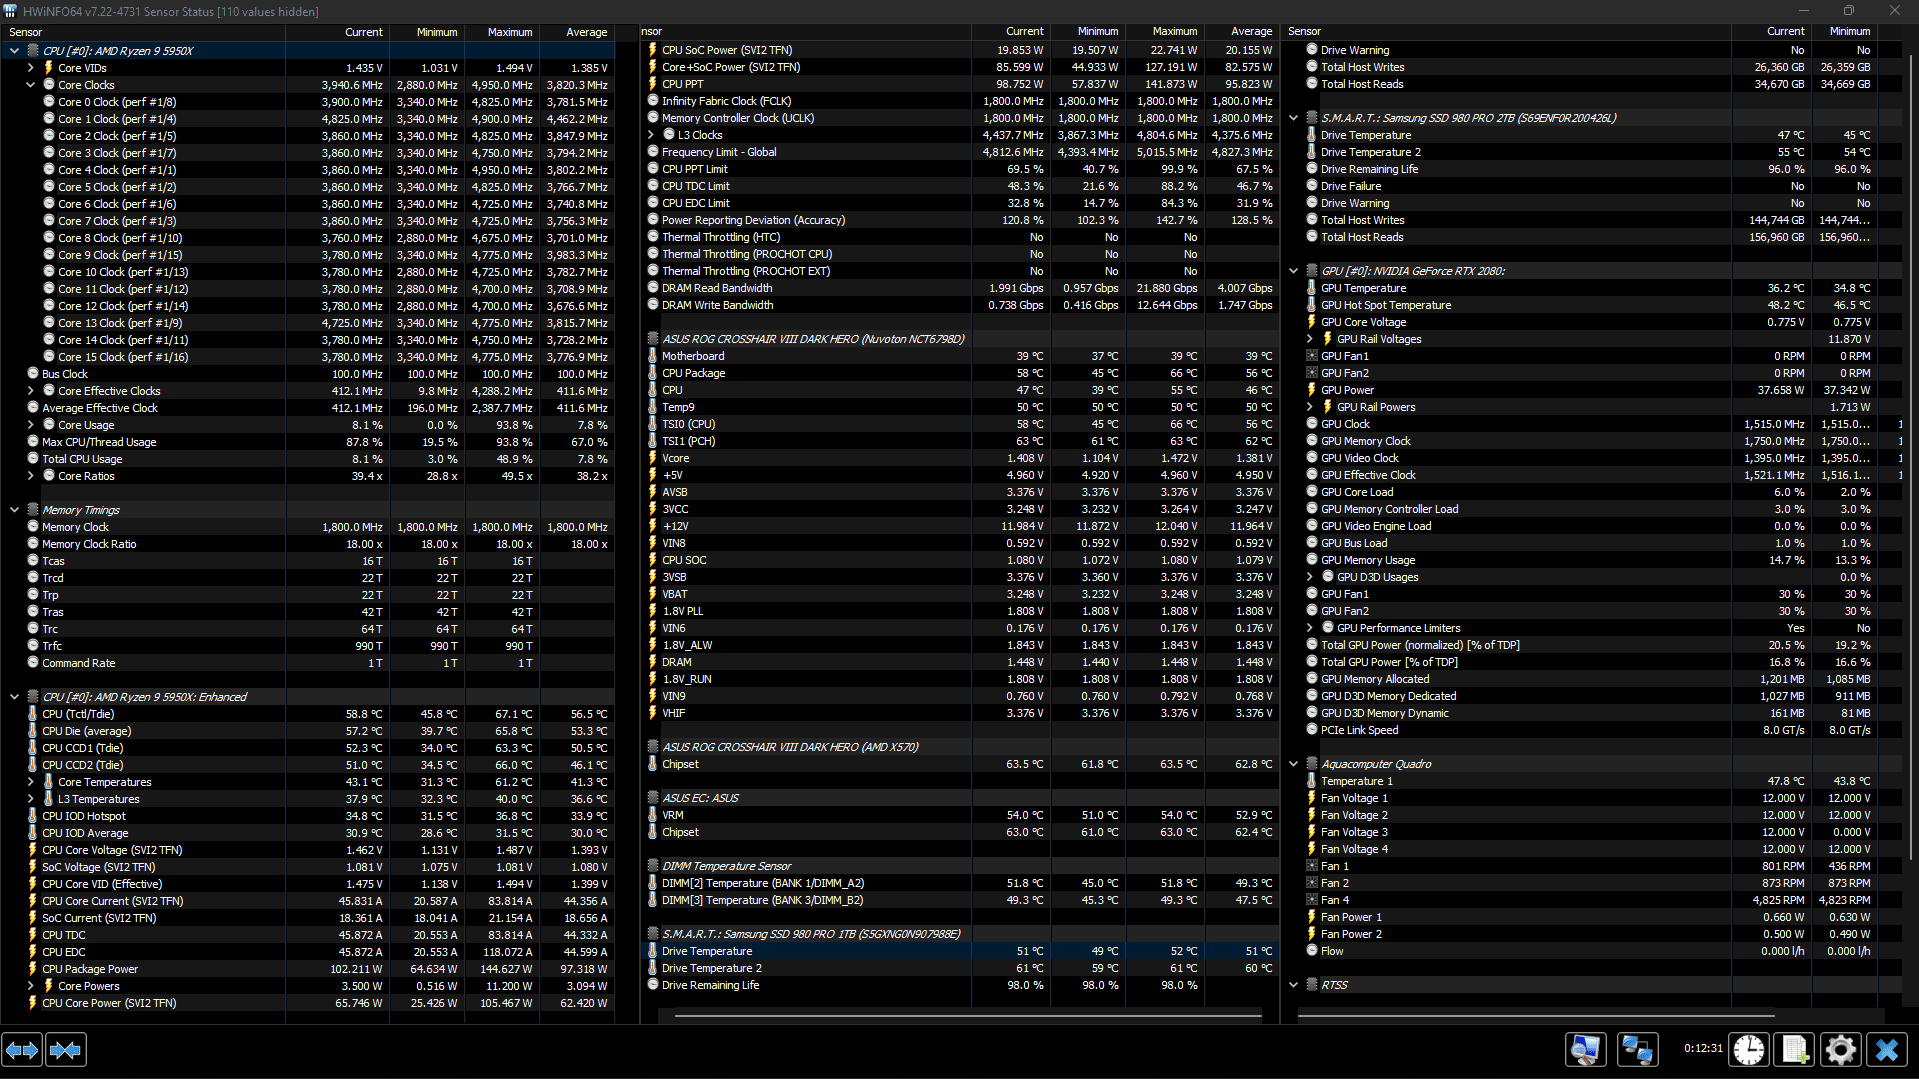
Task: Click the chip icon beside NVIDIA GeForce RTX 2080
Action: tap(1312, 271)
